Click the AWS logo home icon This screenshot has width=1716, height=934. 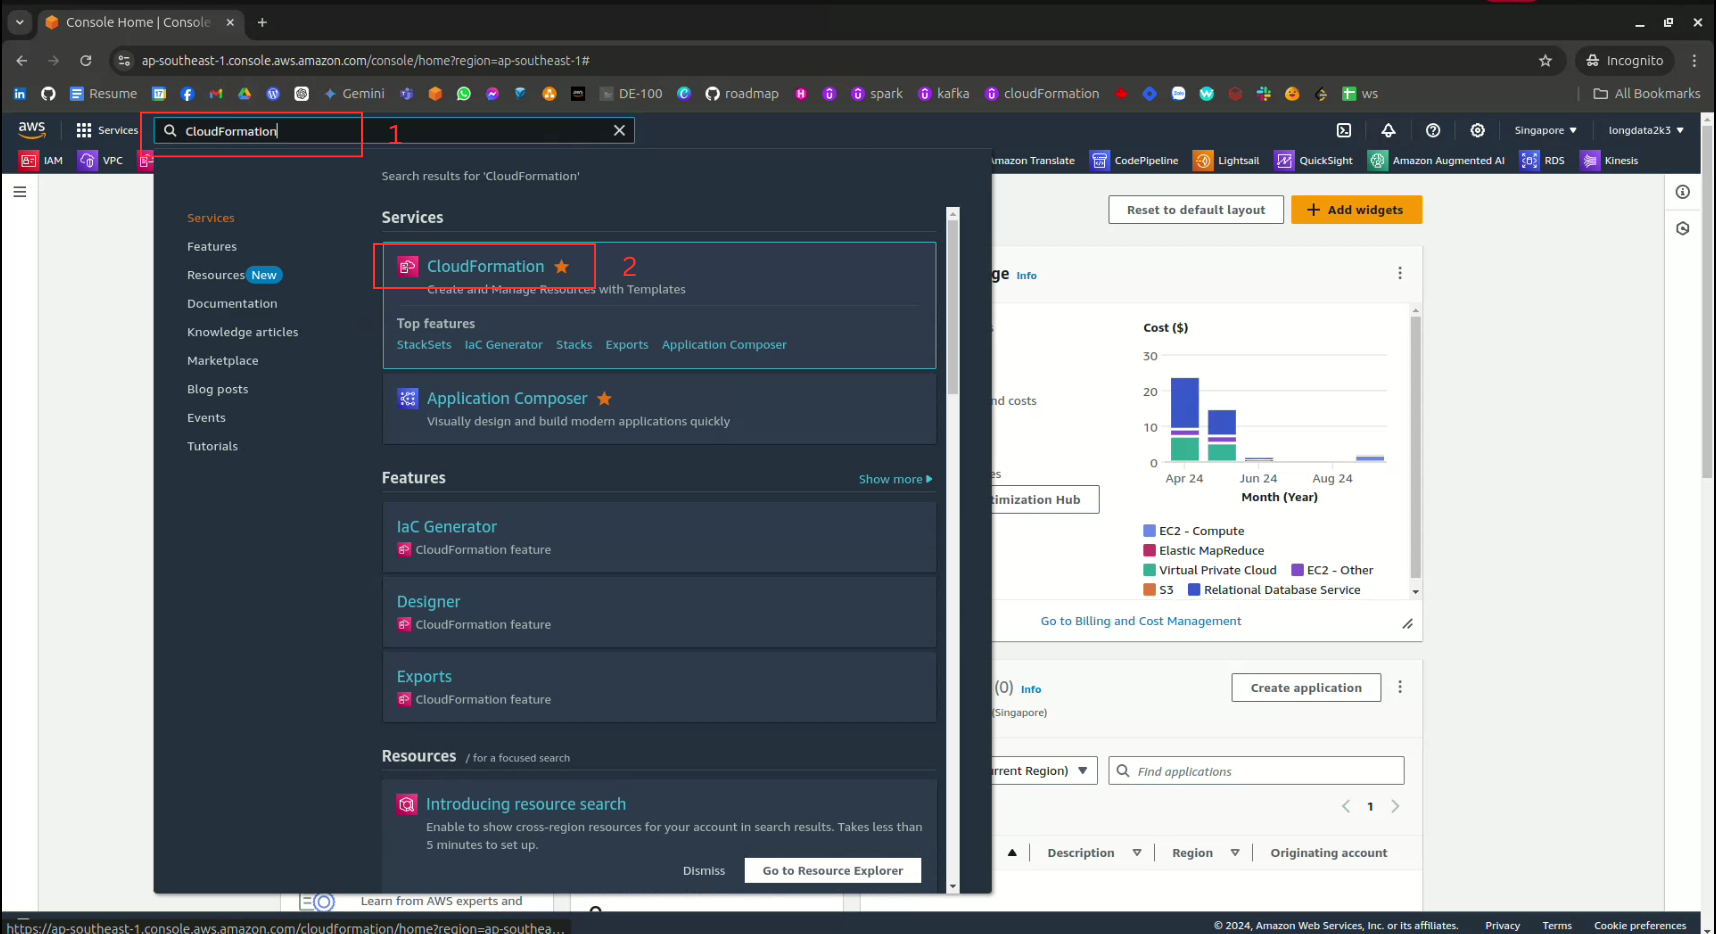(32, 129)
